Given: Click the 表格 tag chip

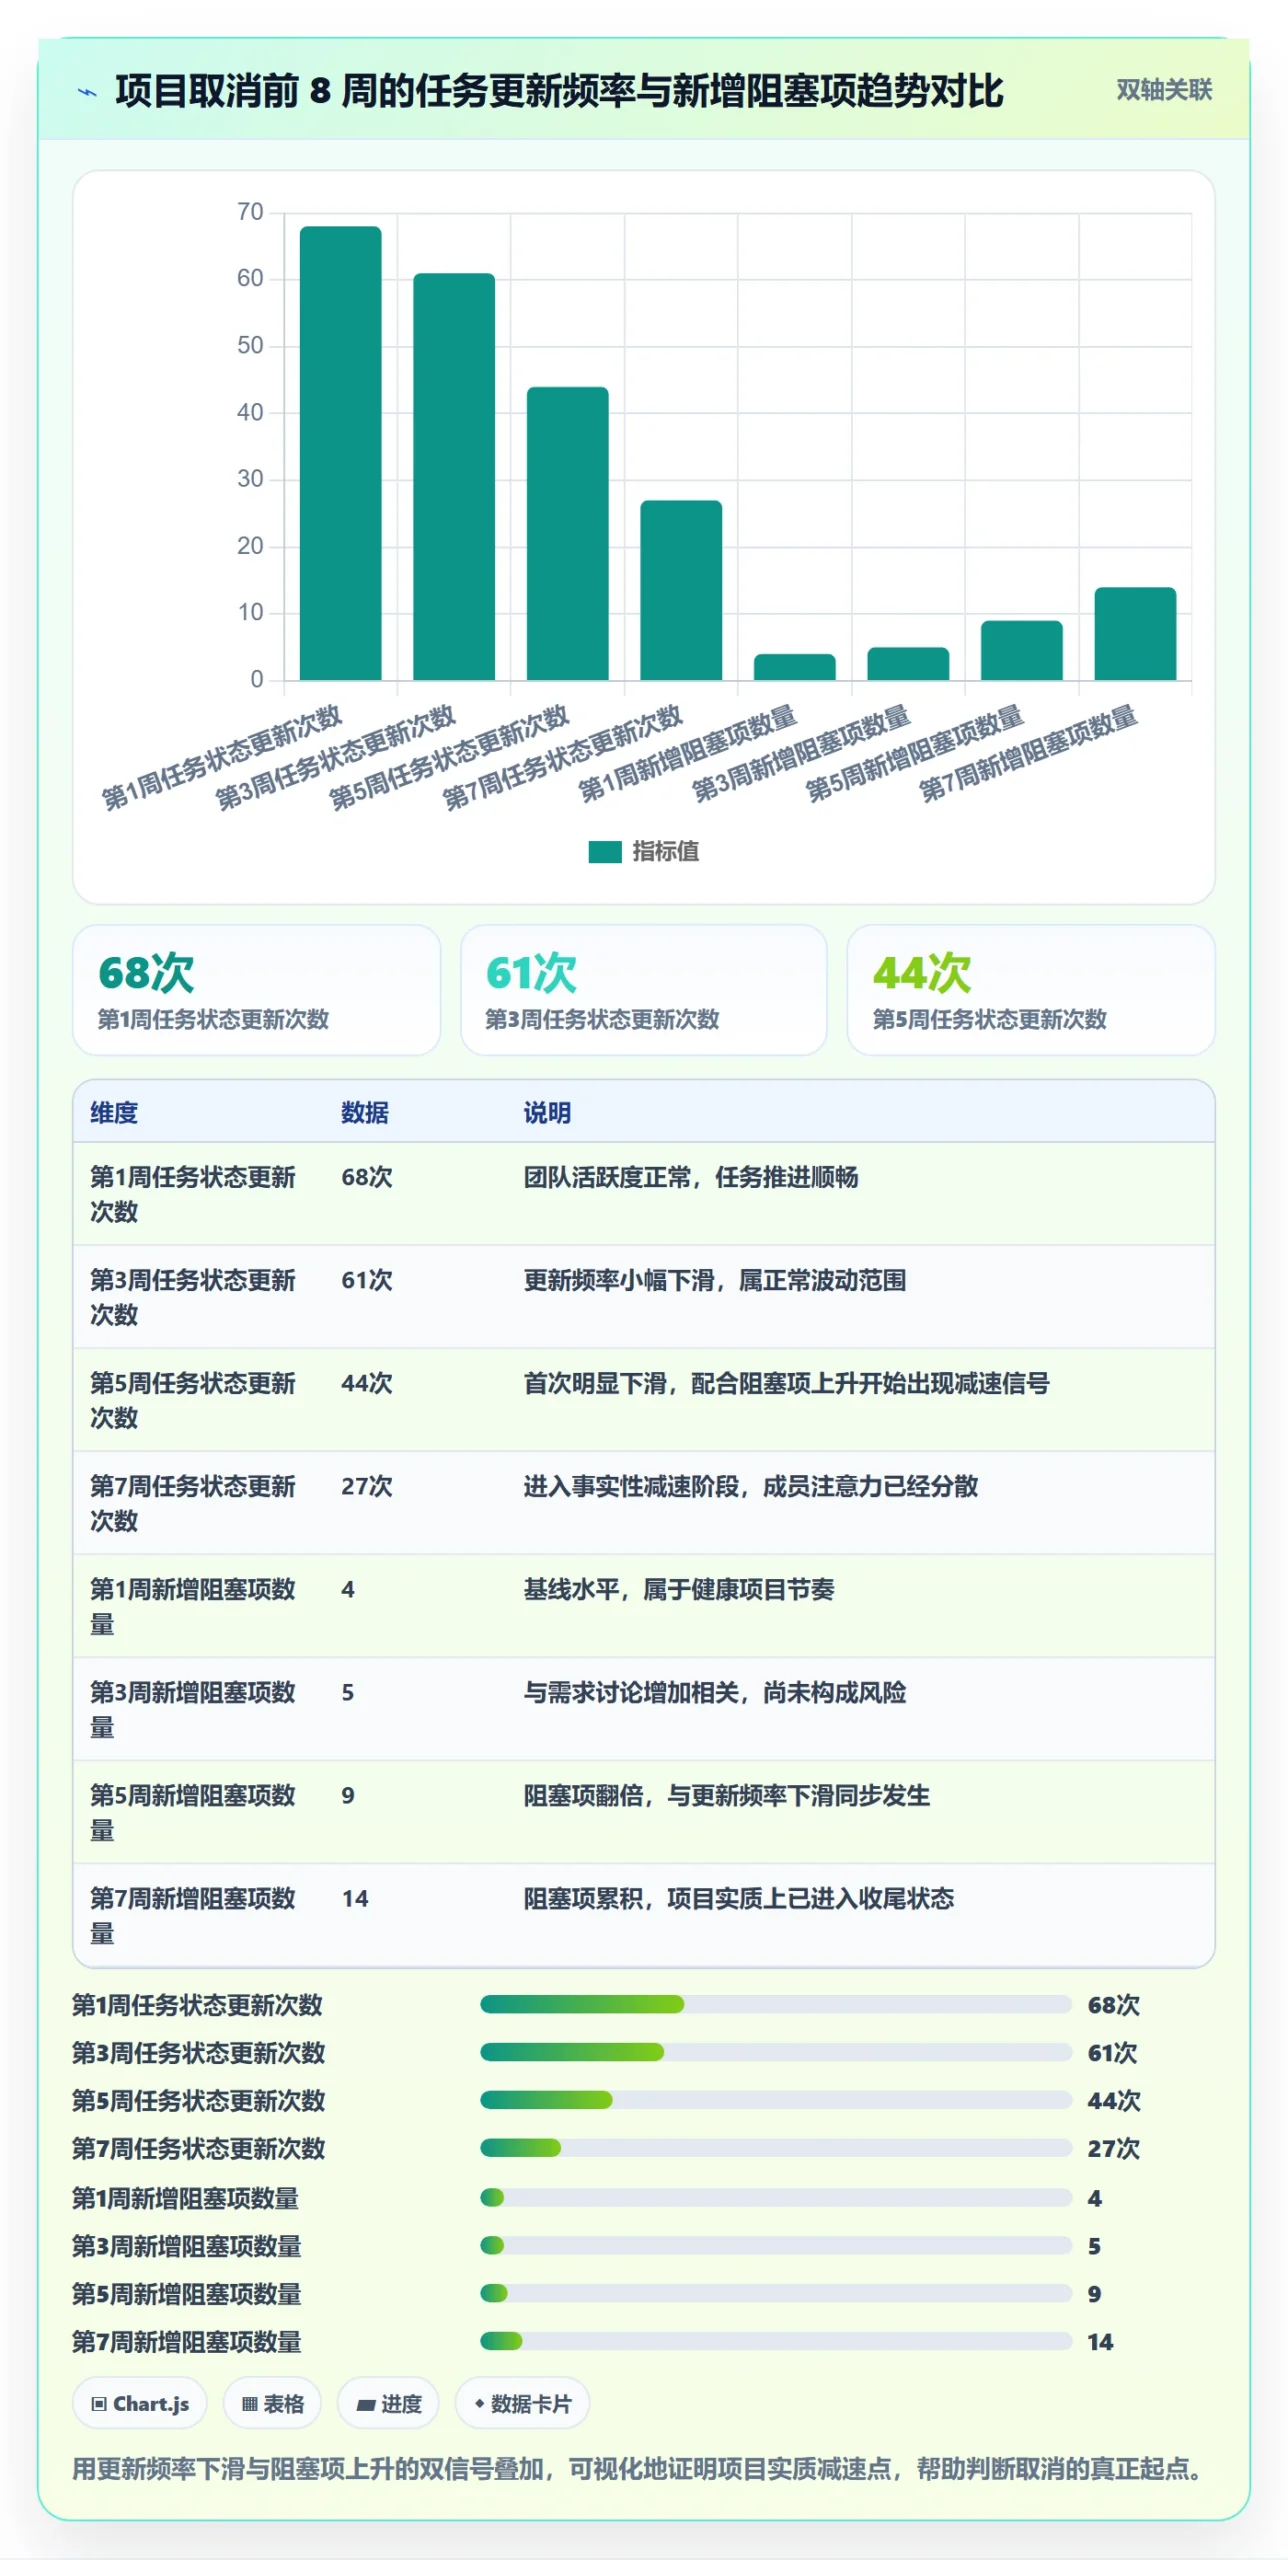Looking at the screenshot, I should point(272,2404).
